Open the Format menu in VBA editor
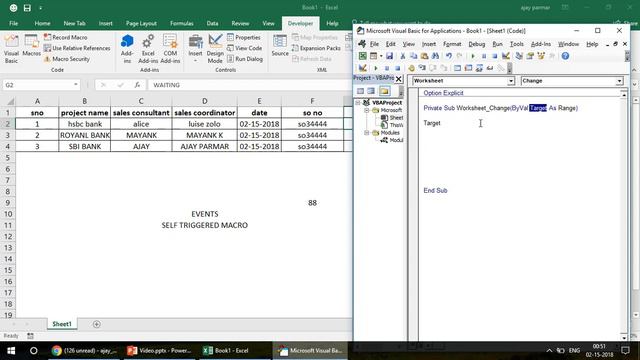Screen dimensions: 640x360 point(452,44)
